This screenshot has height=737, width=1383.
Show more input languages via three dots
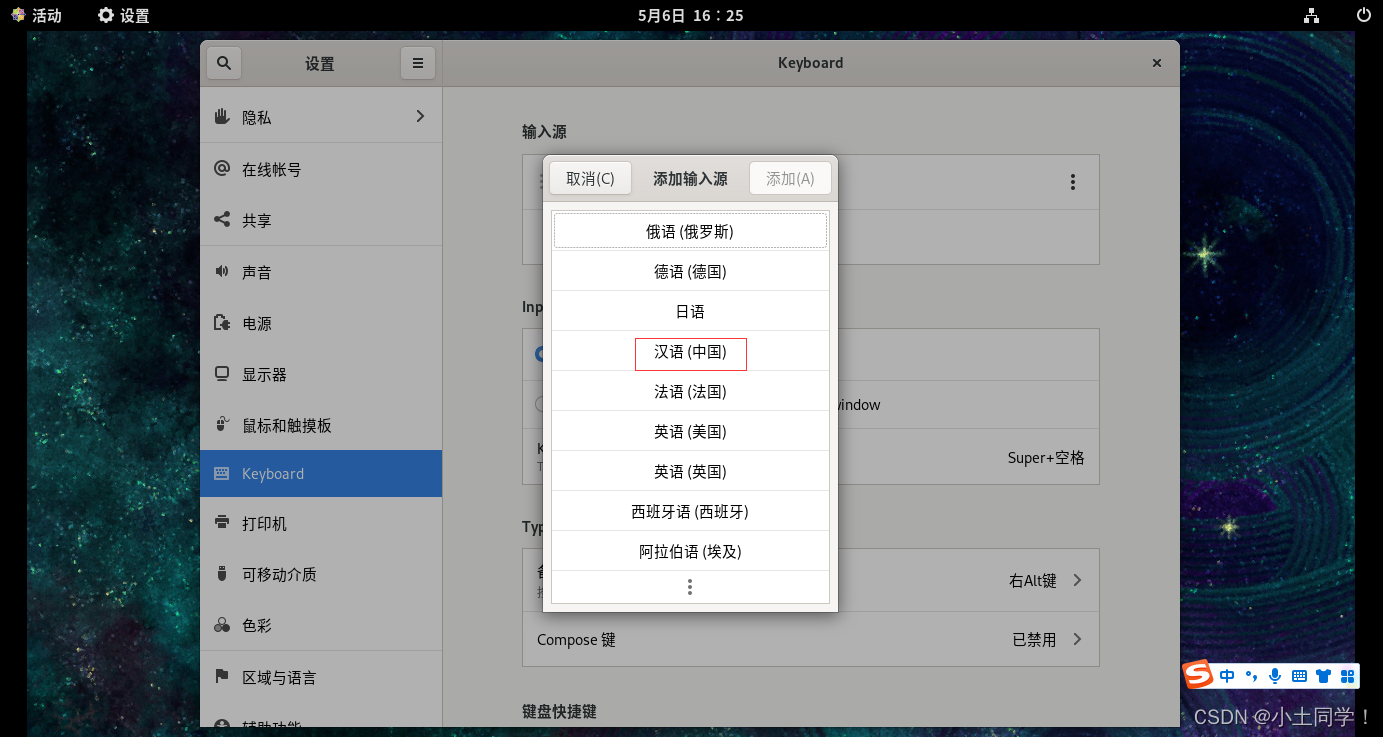(690, 587)
